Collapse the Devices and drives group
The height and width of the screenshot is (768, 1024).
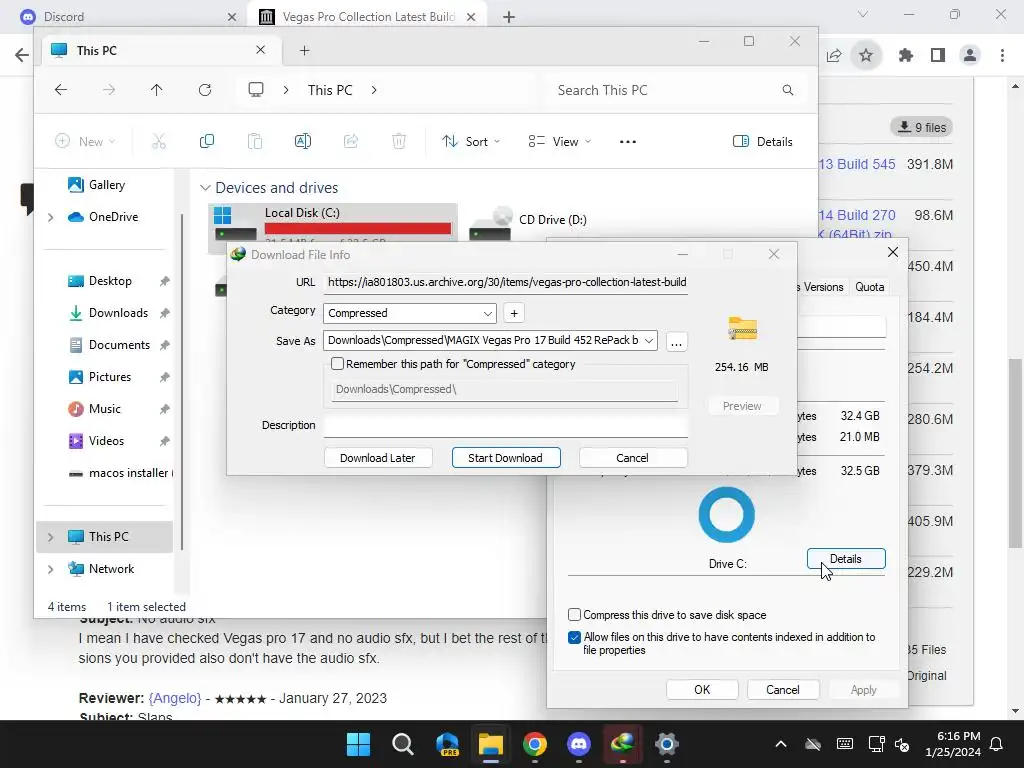[205, 188]
